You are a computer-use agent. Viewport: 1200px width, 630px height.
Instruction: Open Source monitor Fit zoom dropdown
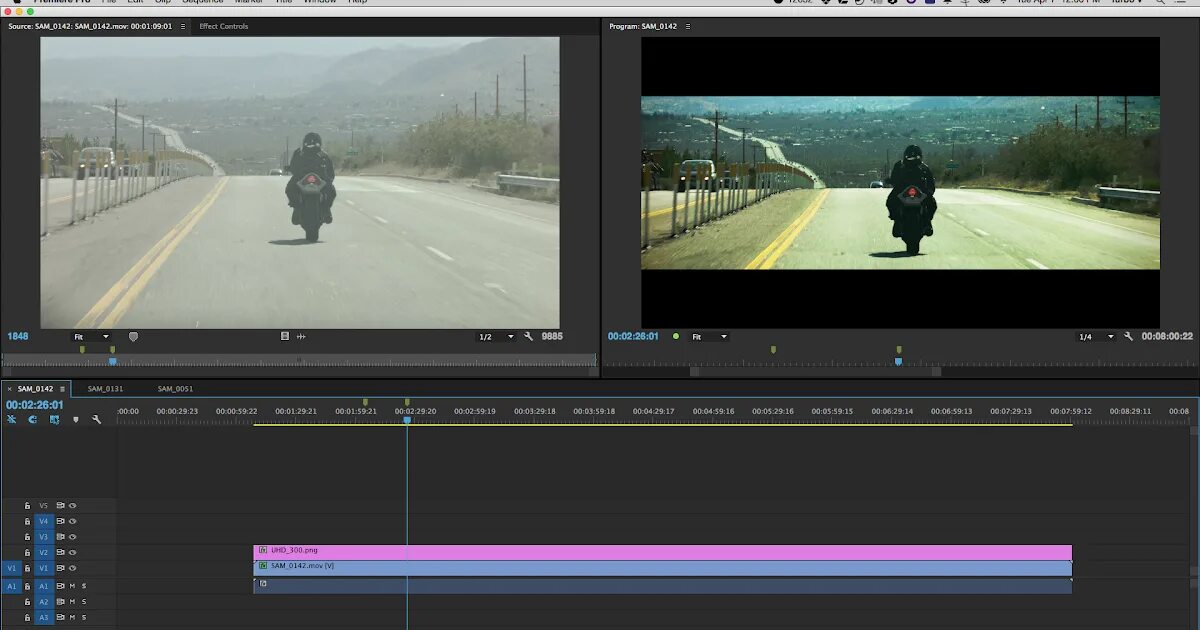91,337
